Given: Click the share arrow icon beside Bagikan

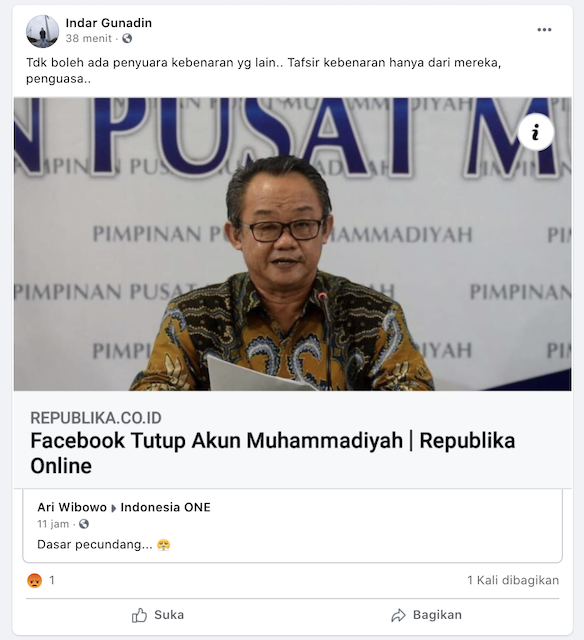Looking at the screenshot, I should [x=398, y=615].
